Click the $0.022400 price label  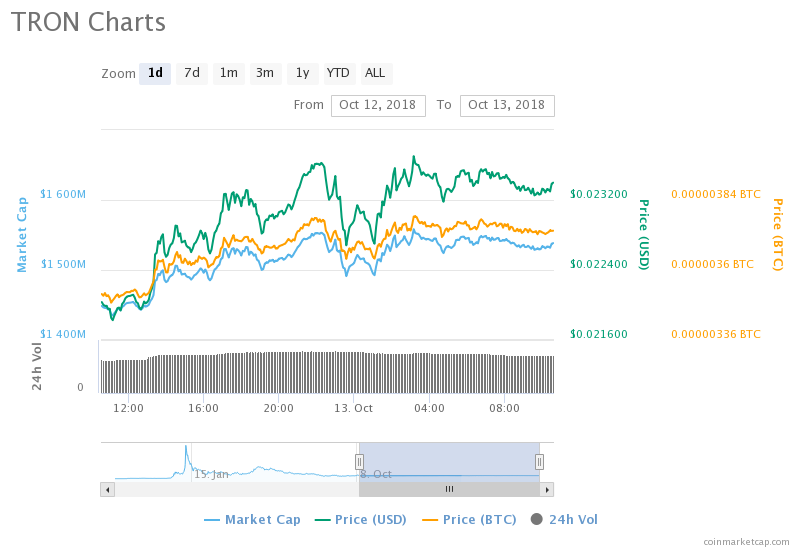[599, 264]
